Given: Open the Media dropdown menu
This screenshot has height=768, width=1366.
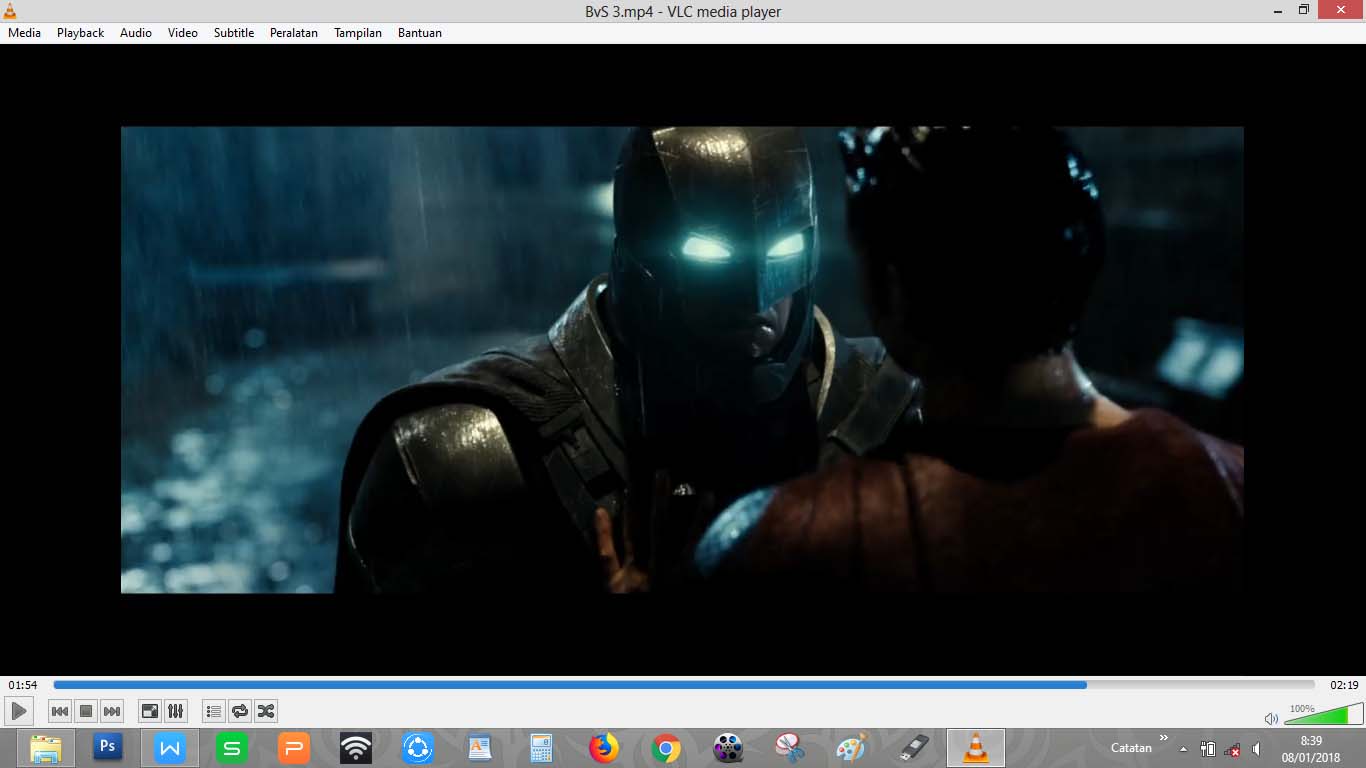Looking at the screenshot, I should 23,32.
